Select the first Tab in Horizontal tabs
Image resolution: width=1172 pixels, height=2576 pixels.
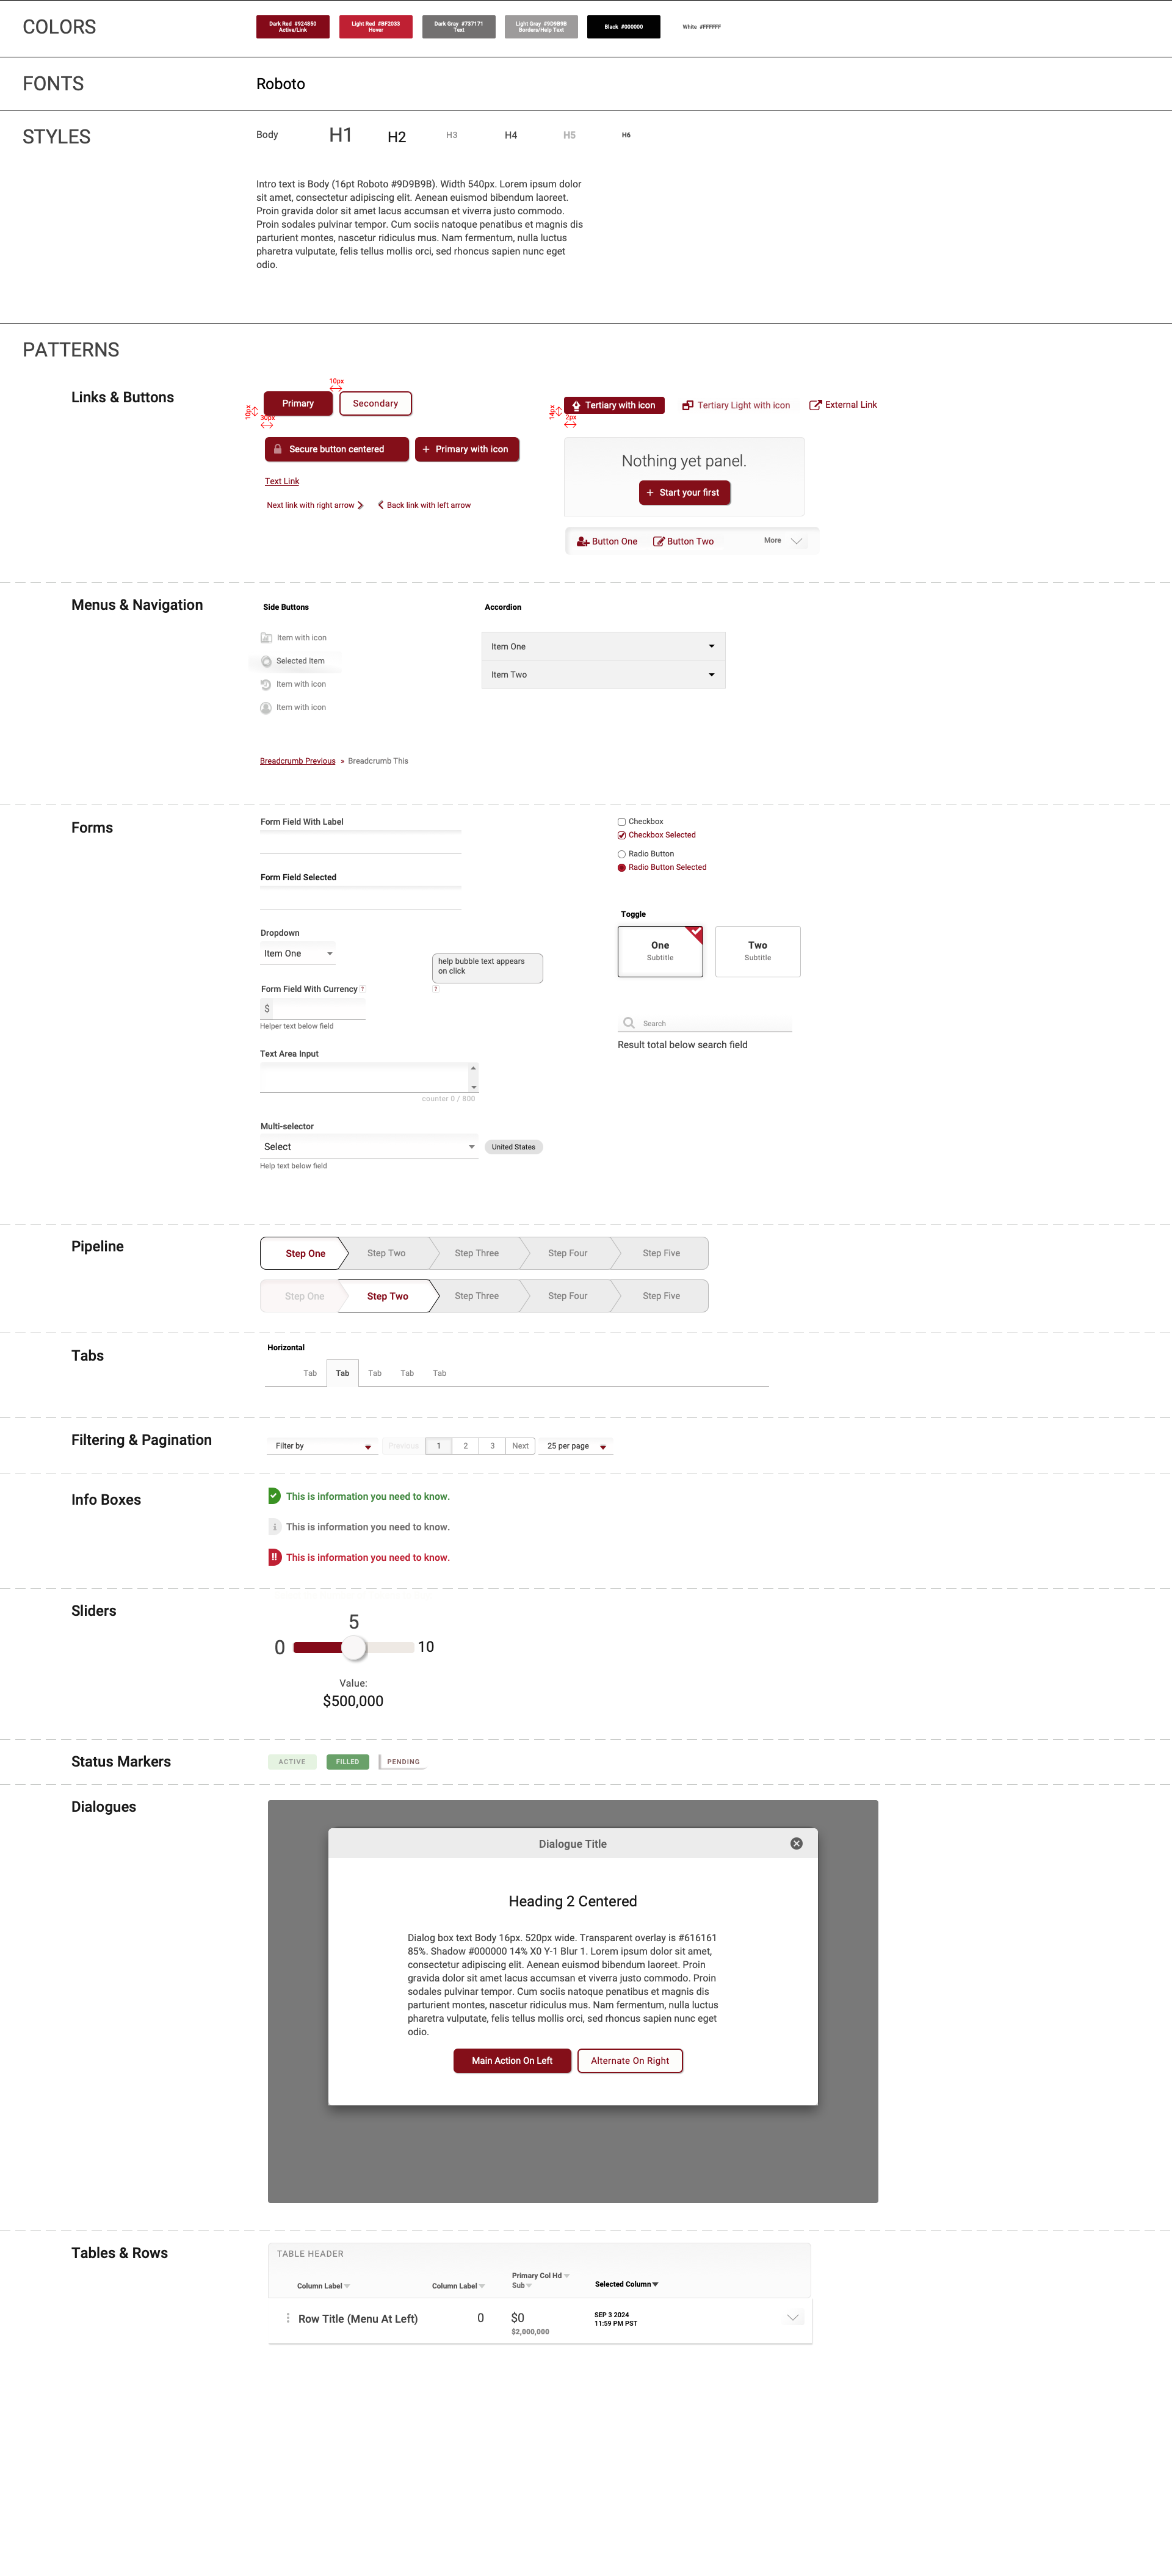point(310,1373)
